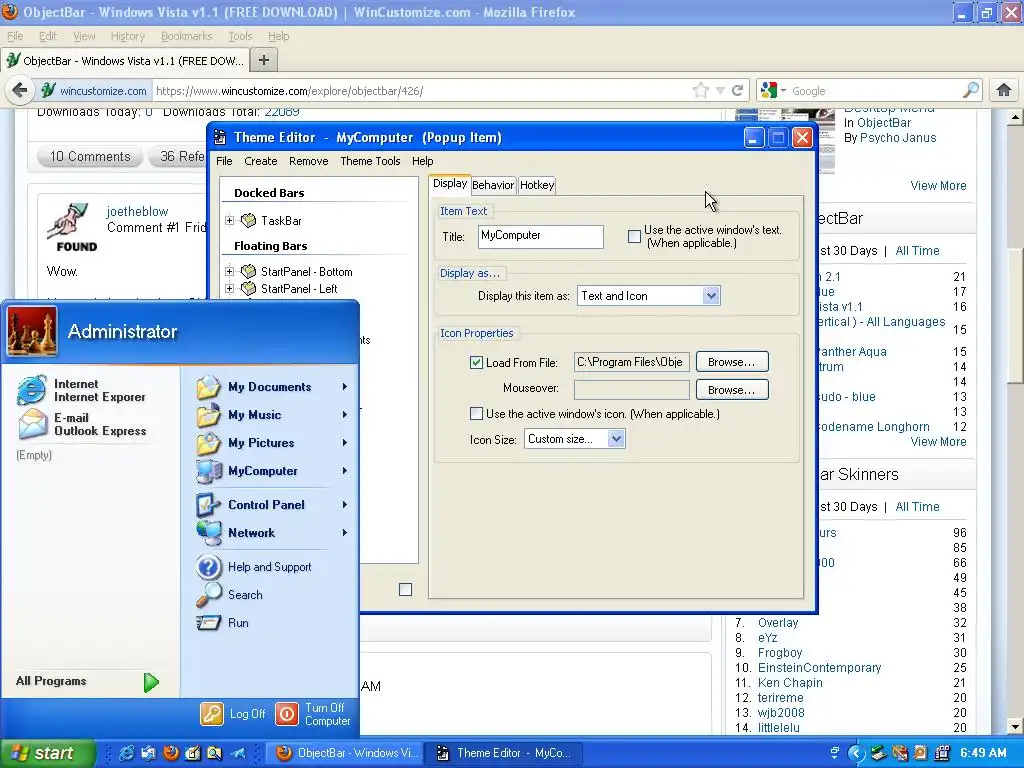Click Browse button for Load From File
Screen dimensions: 1024x768
click(x=732, y=362)
